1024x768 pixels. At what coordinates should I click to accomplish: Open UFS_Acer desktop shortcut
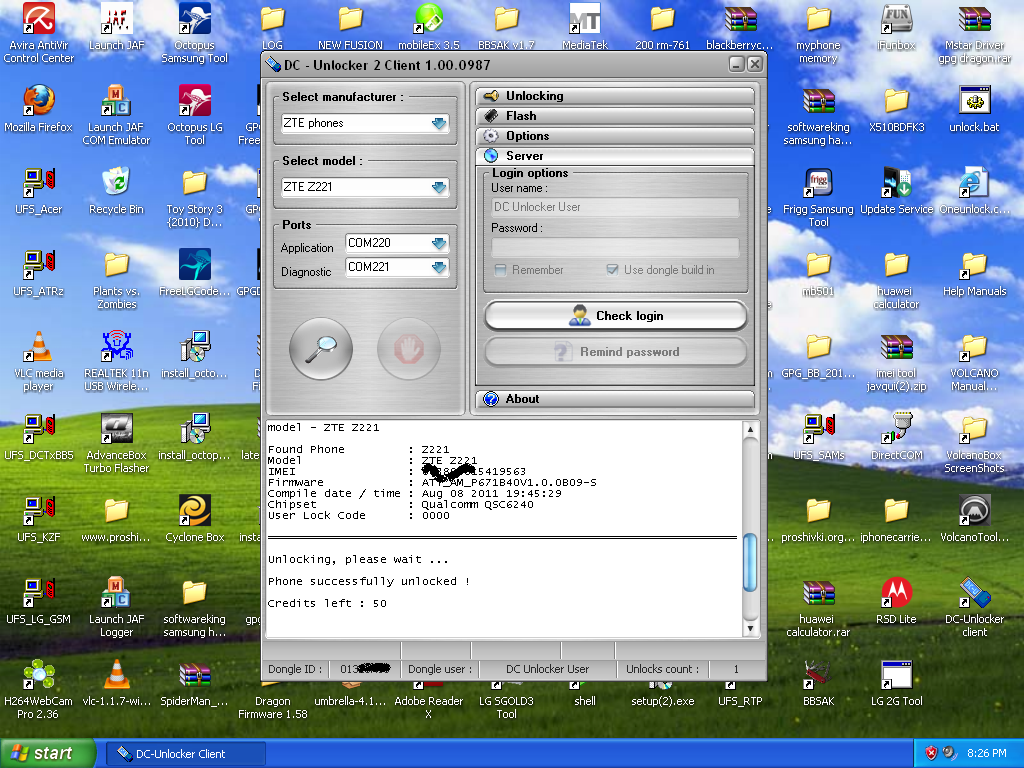click(x=39, y=191)
